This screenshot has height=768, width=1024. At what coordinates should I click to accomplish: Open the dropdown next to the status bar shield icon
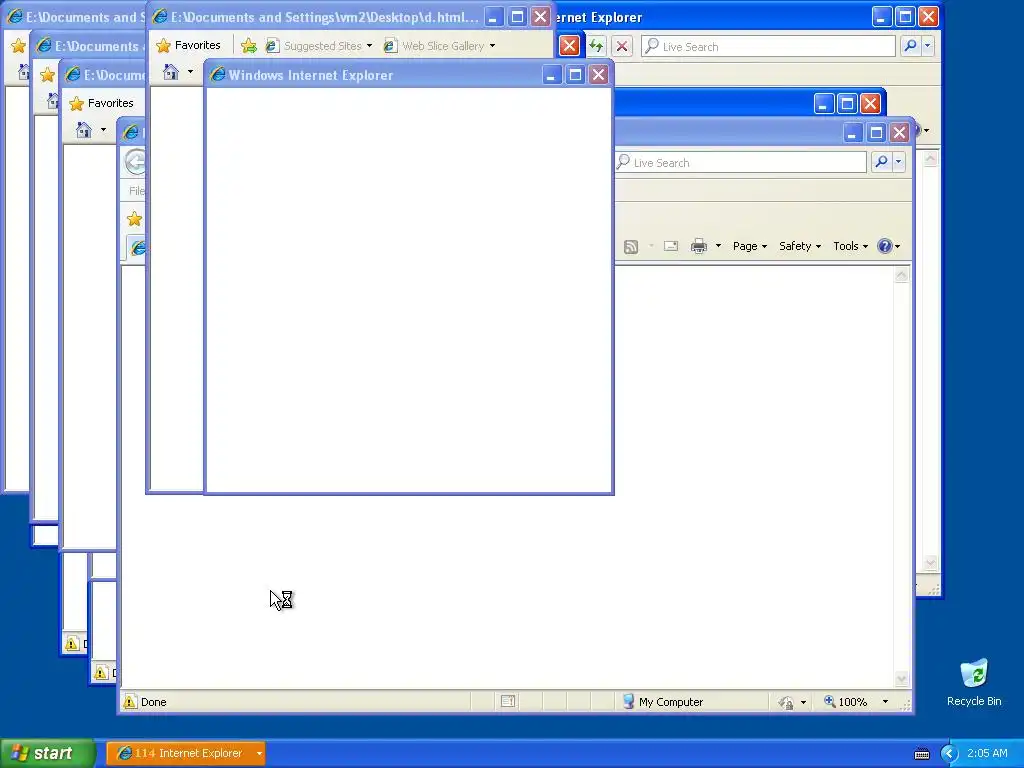coord(803,703)
